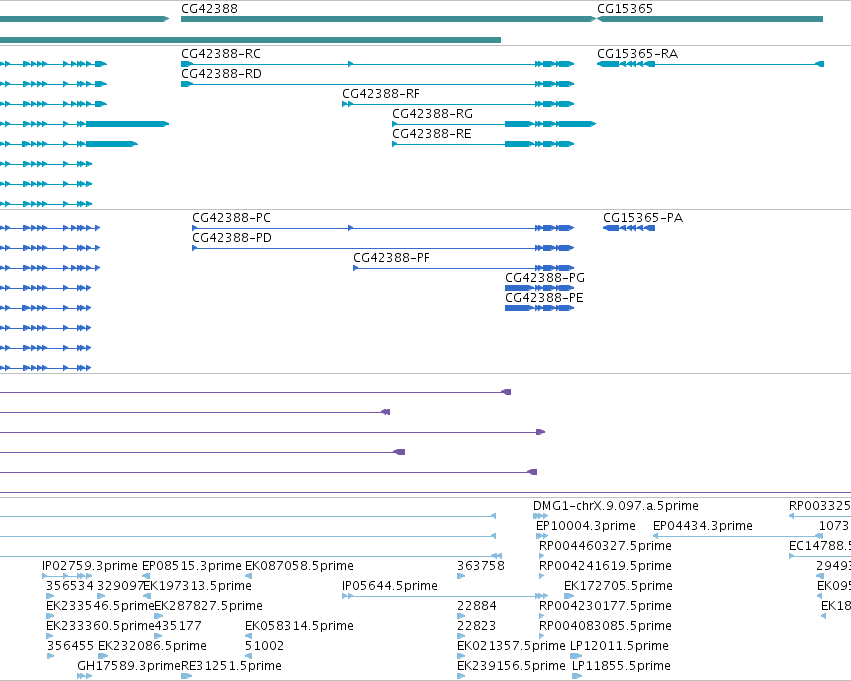The image size is (851, 681).
Task: Click the CG42388-RG transcript label
Action: (x=433, y=114)
